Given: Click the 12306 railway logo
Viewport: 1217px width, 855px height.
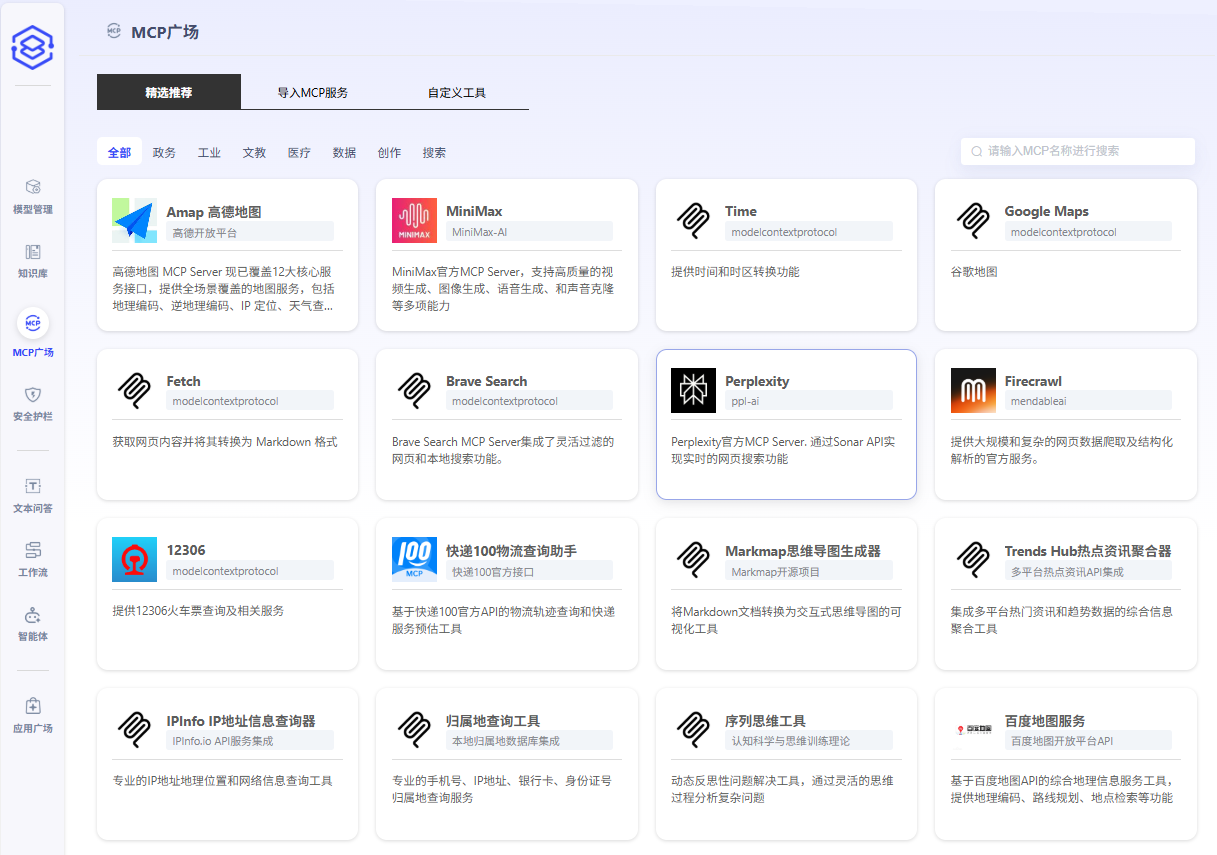Looking at the screenshot, I should tap(134, 560).
